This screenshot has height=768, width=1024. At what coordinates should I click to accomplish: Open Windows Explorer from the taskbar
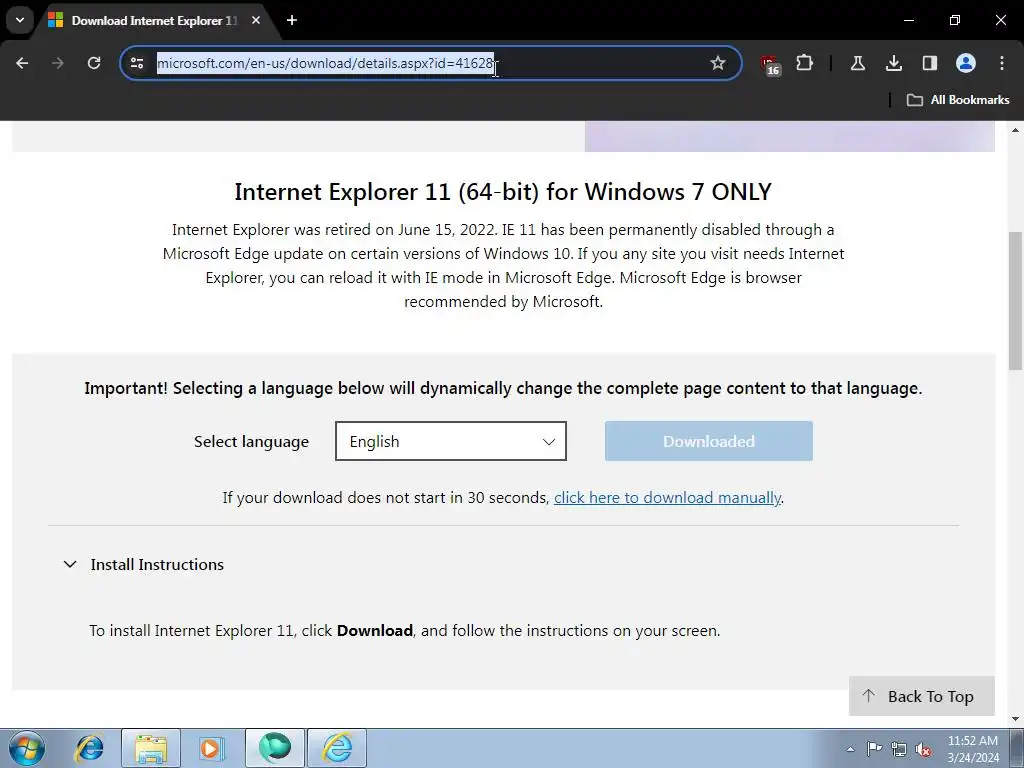[x=151, y=748]
